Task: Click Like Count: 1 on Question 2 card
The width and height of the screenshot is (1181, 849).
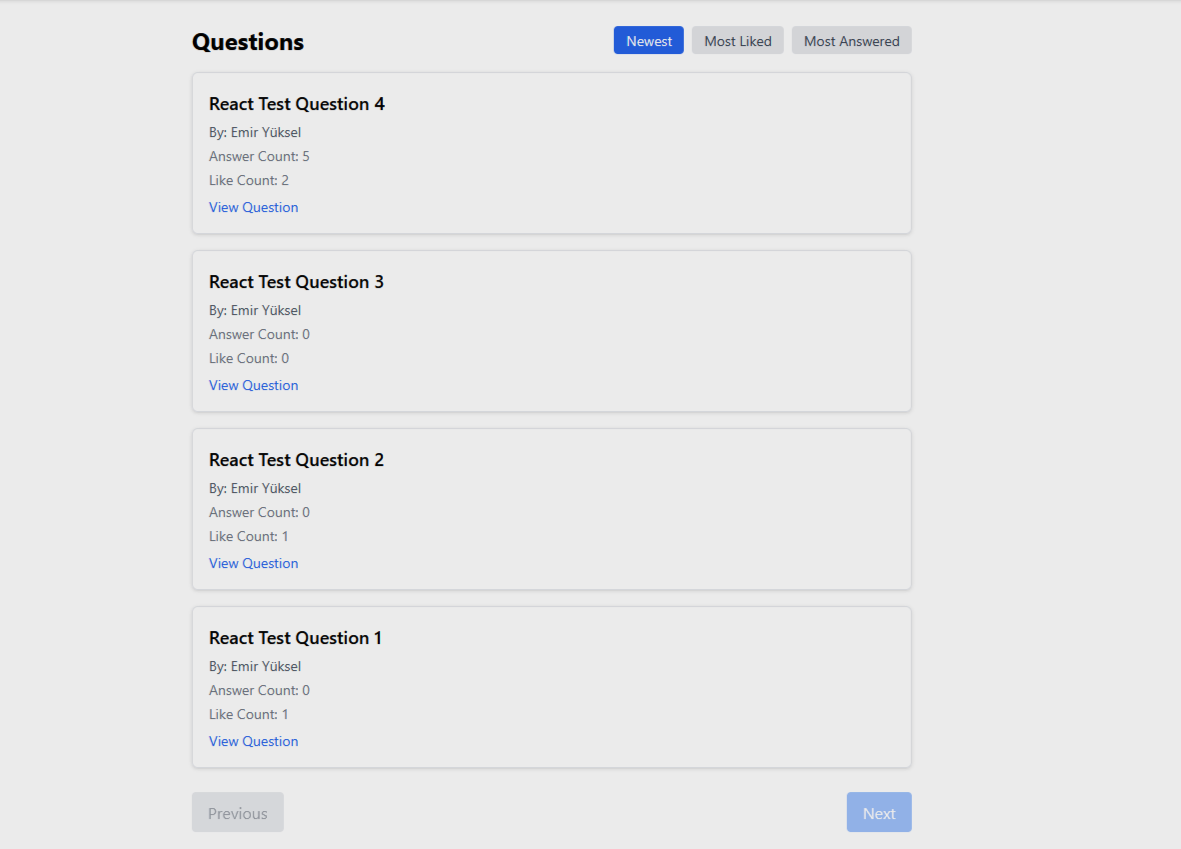Action: pyautogui.click(x=249, y=536)
